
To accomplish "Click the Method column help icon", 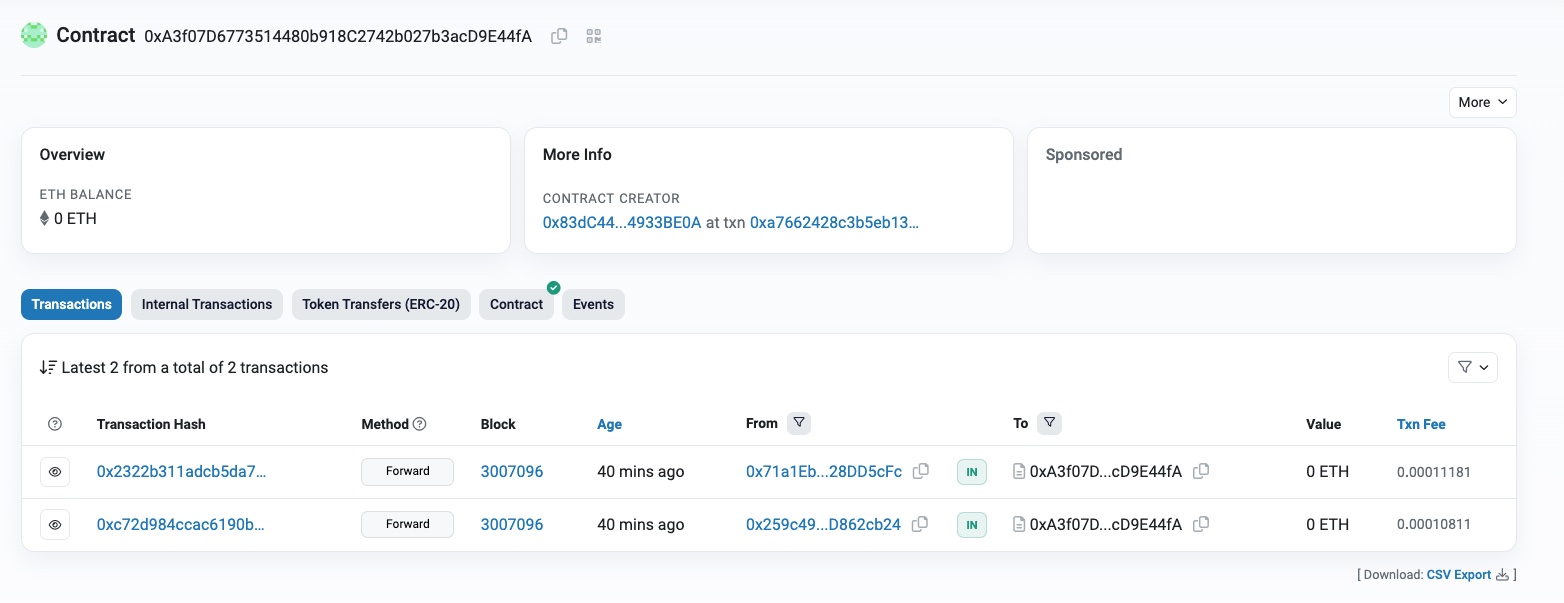I will click(420, 424).
